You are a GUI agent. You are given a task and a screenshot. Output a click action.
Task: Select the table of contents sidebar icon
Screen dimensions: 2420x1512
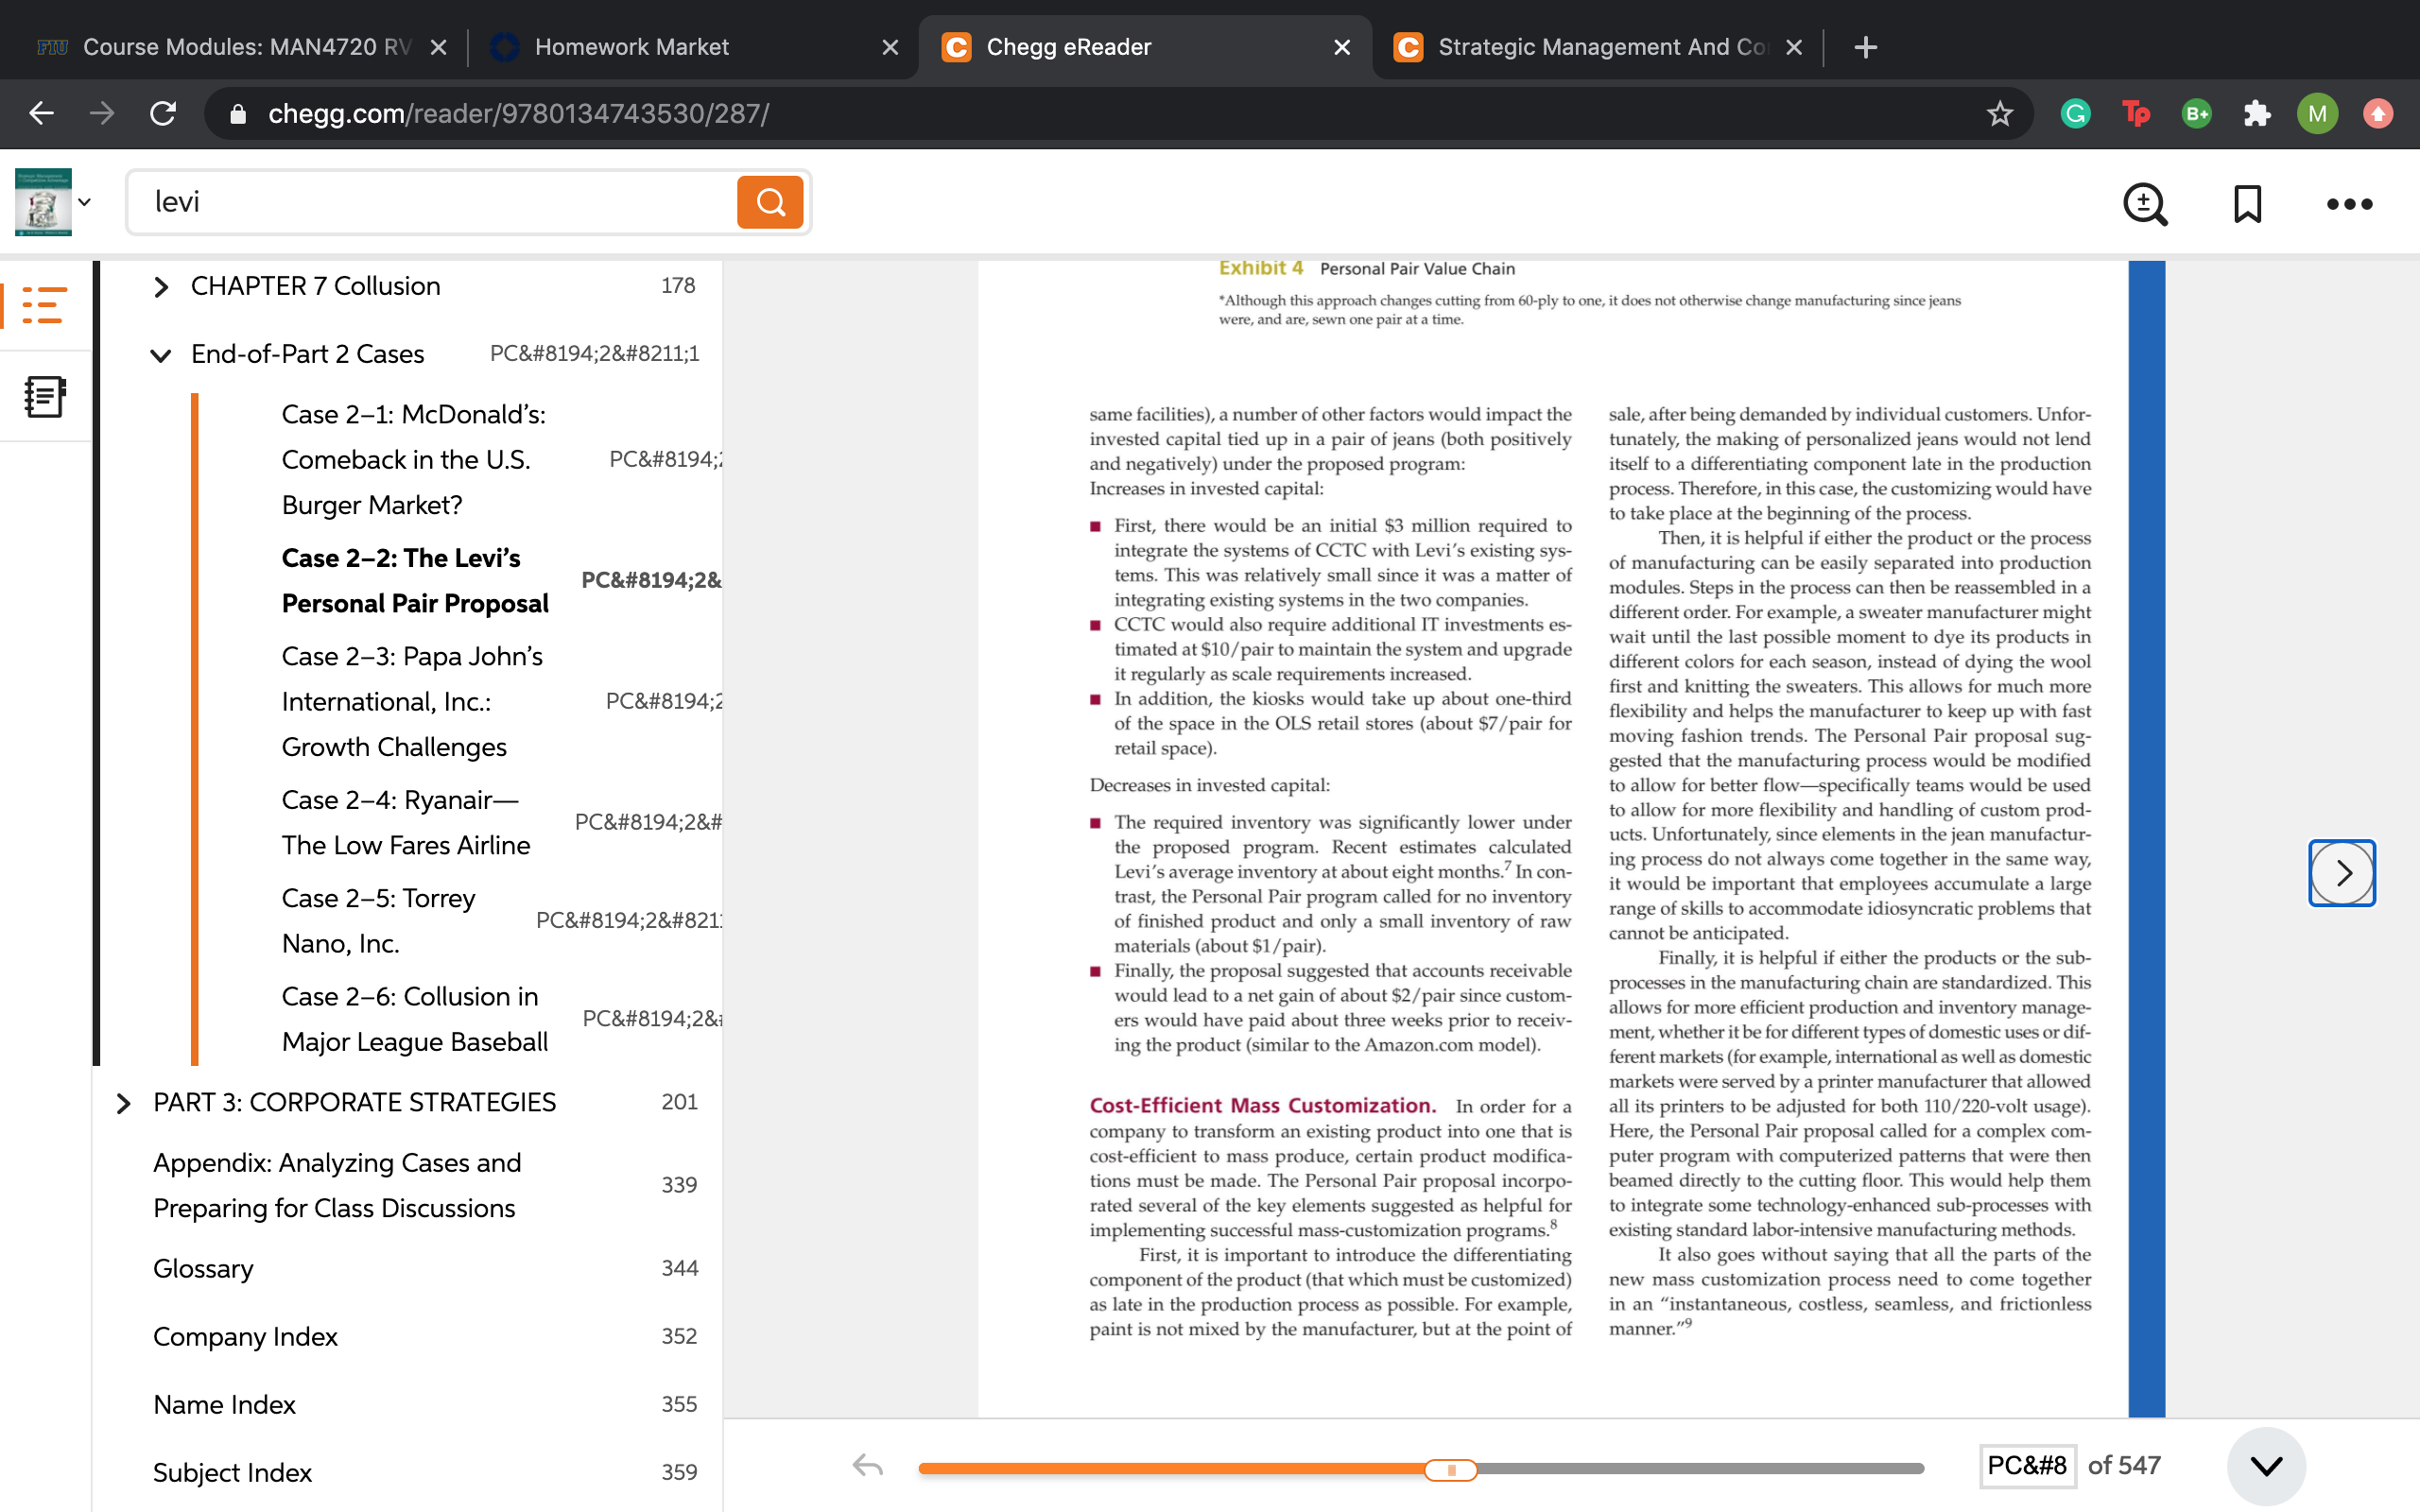click(44, 305)
